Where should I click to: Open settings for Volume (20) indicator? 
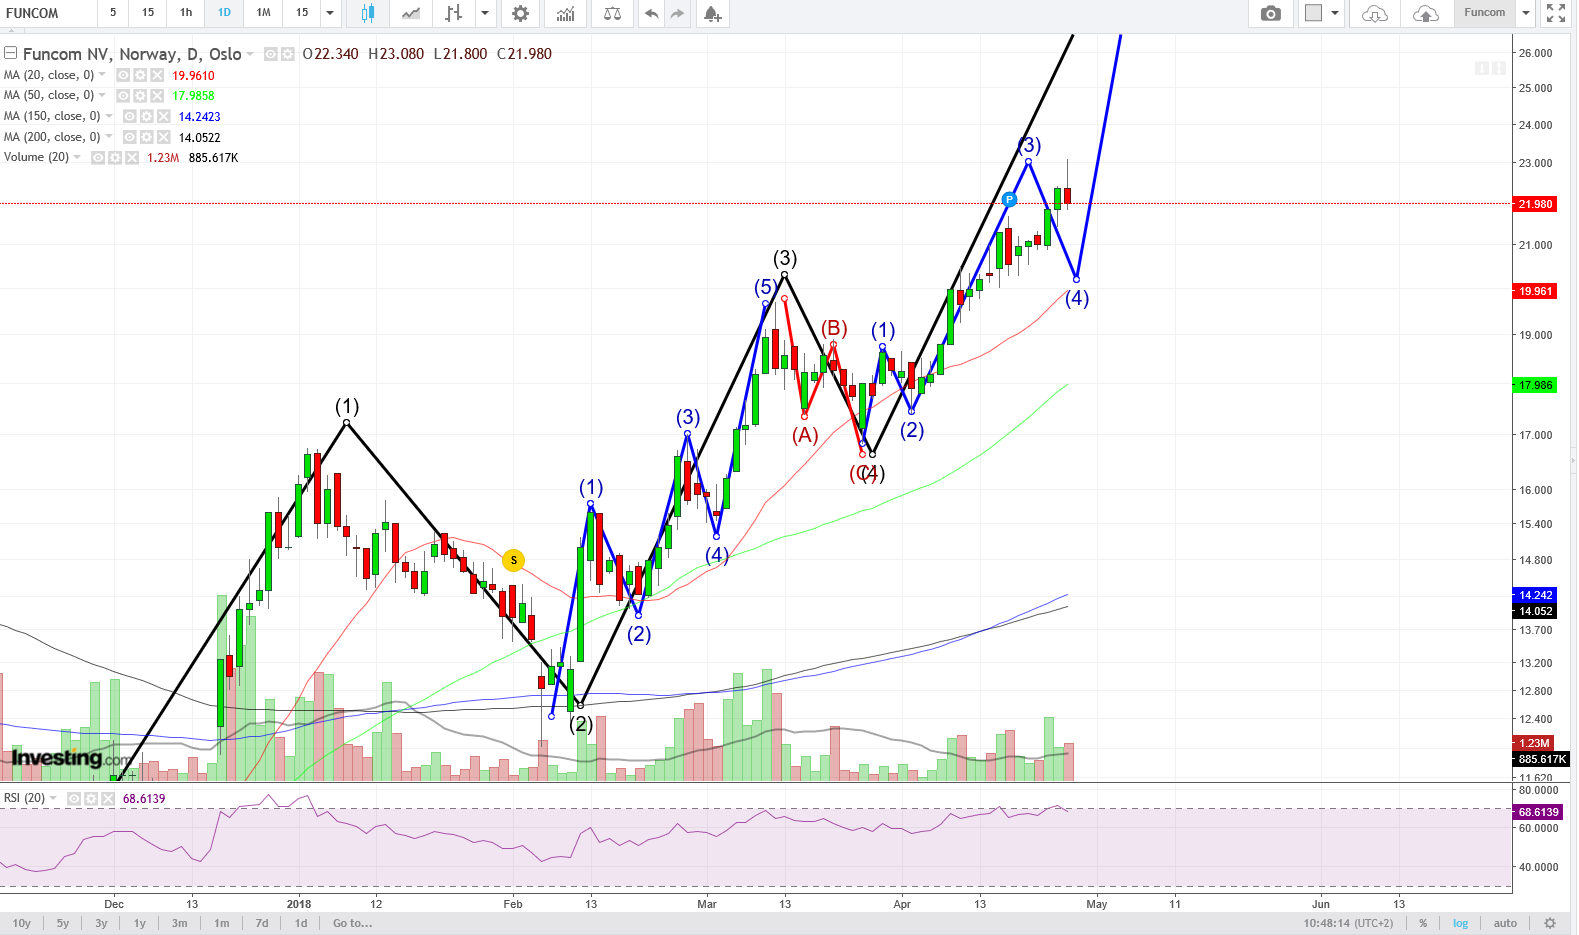114,158
